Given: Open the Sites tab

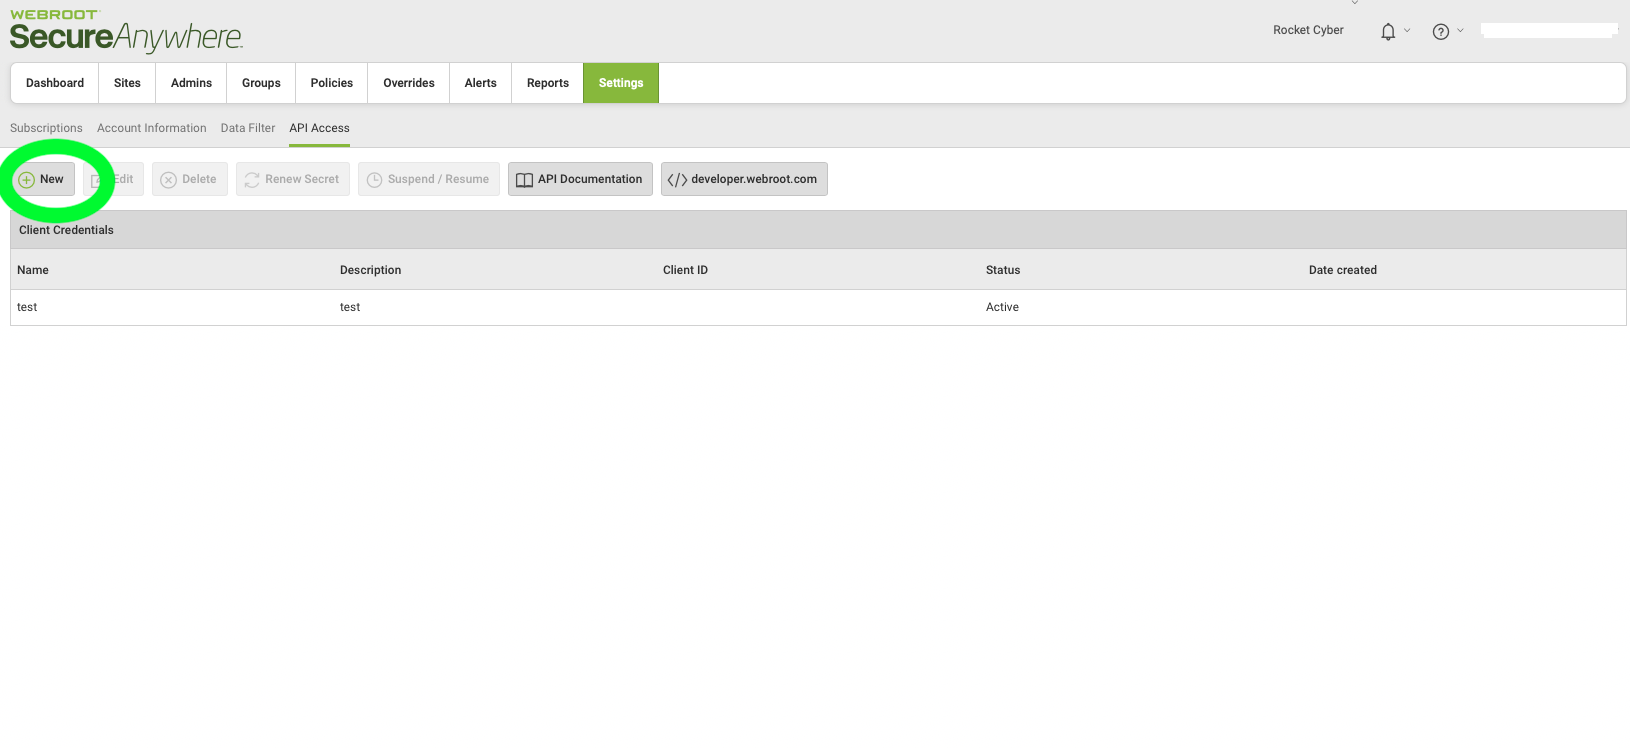Looking at the screenshot, I should pyautogui.click(x=127, y=83).
